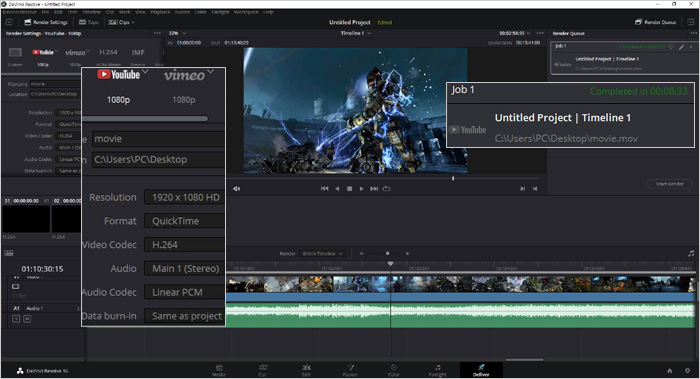
Task: Expand the top-right panel toggle icon
Action: click(690, 22)
